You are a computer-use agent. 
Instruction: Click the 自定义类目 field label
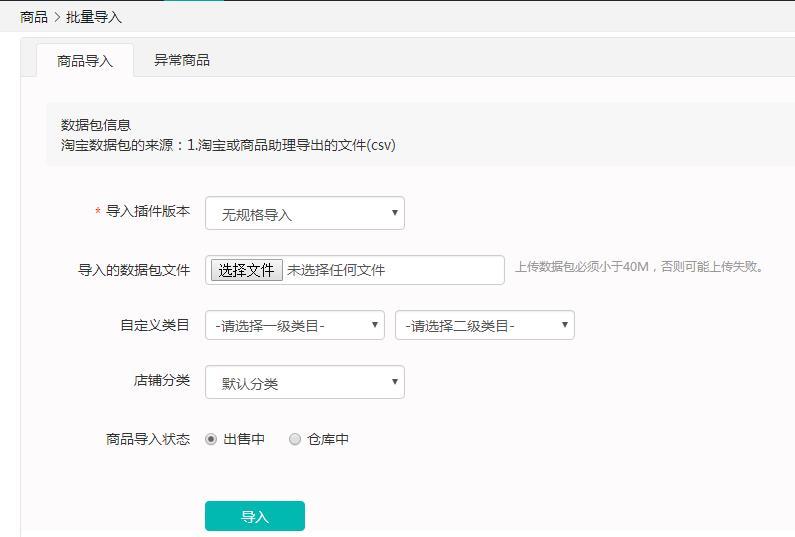(155, 325)
